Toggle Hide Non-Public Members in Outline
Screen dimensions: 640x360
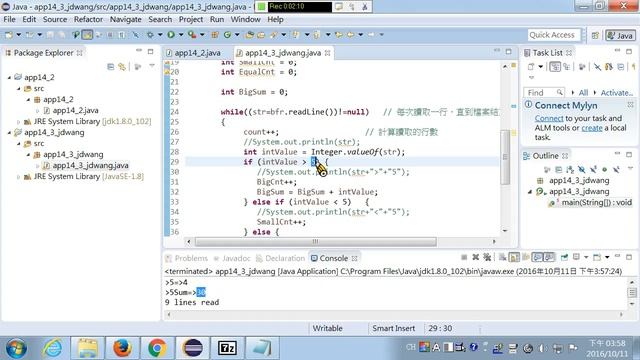[604, 169]
